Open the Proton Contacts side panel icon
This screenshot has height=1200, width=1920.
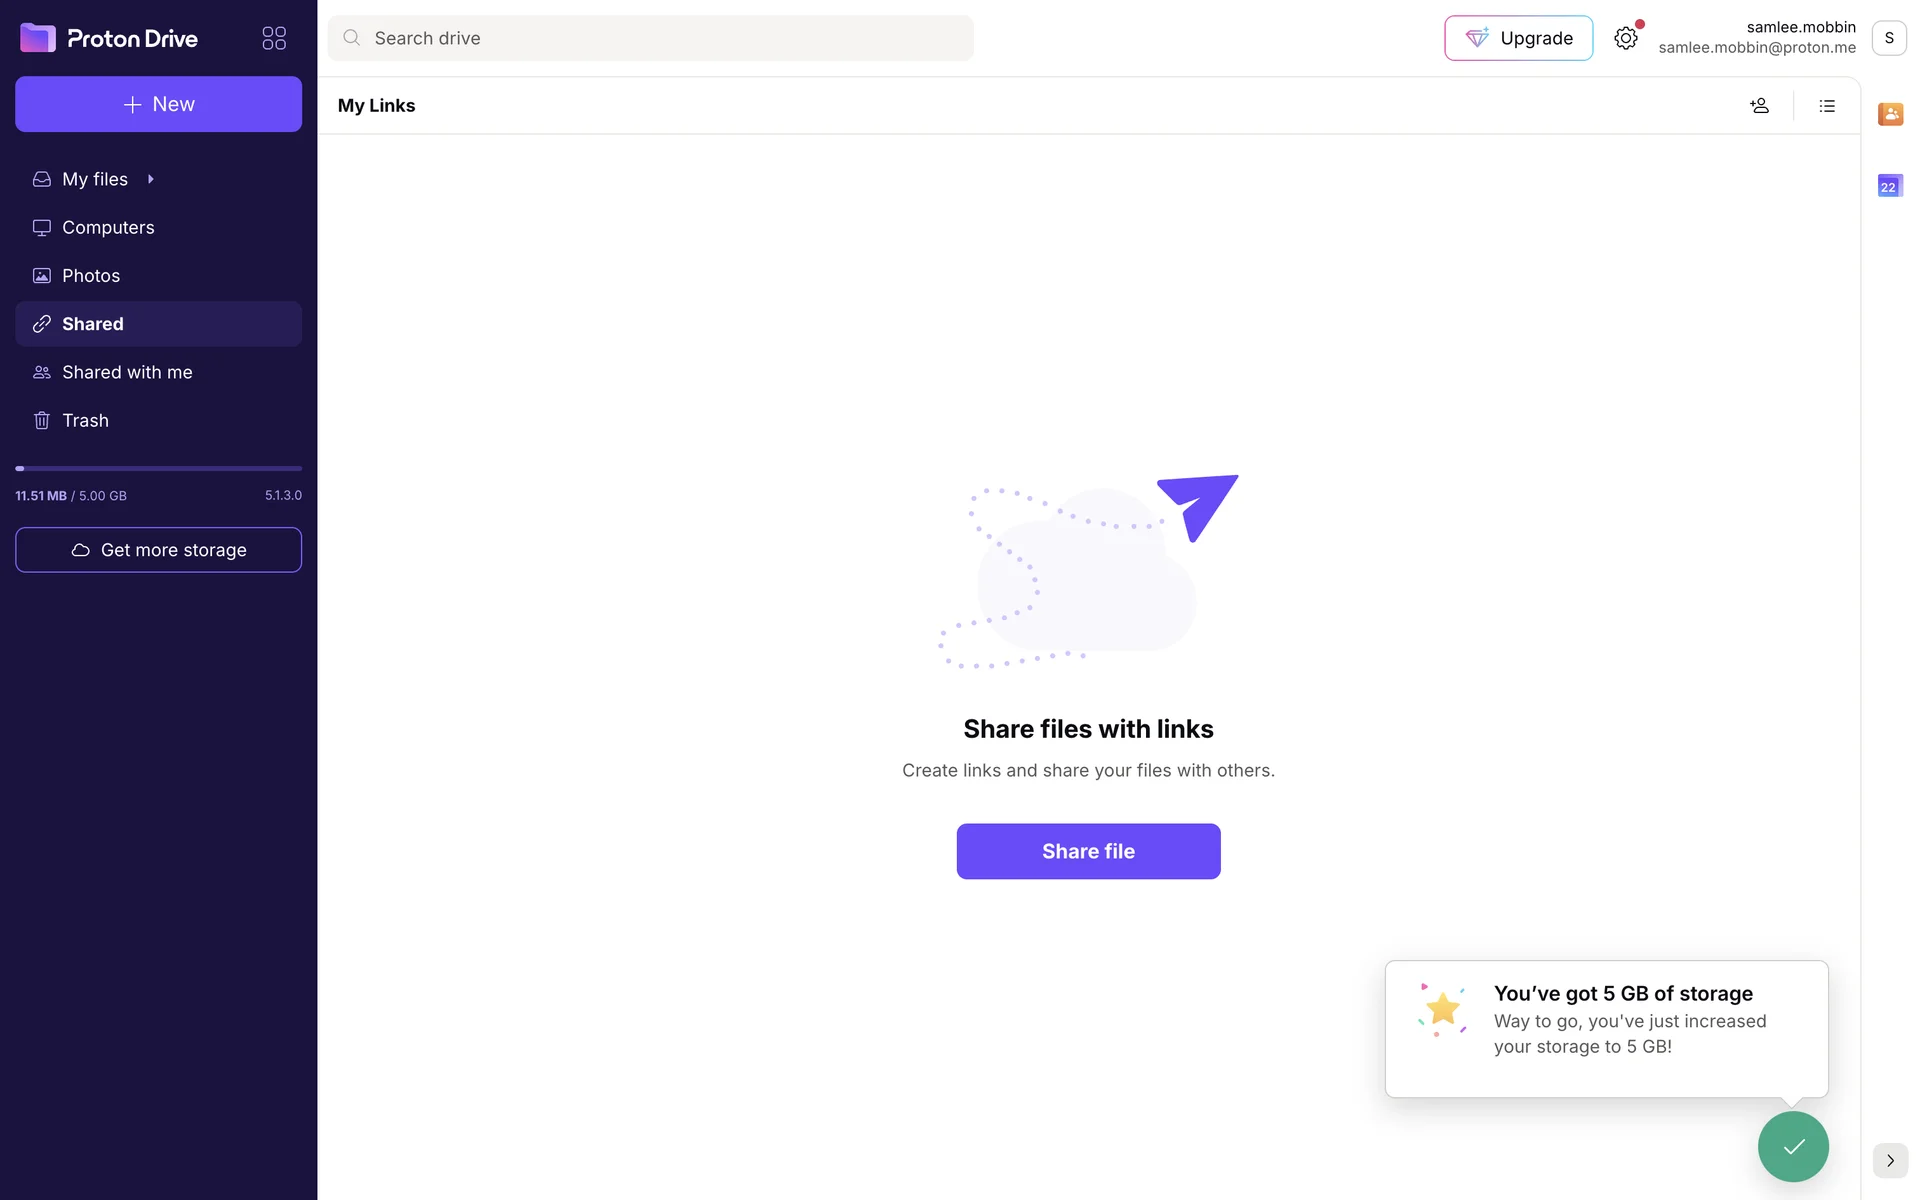[x=1890, y=114]
